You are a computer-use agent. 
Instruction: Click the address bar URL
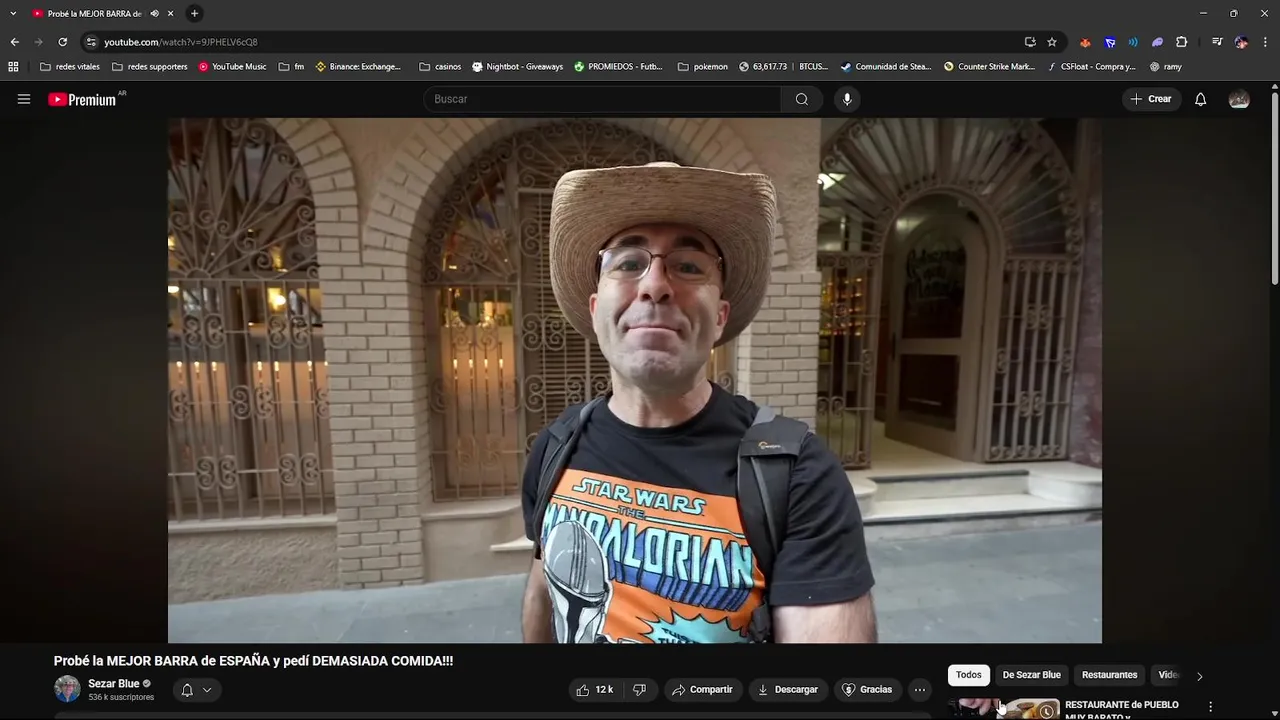pyautogui.click(x=181, y=42)
